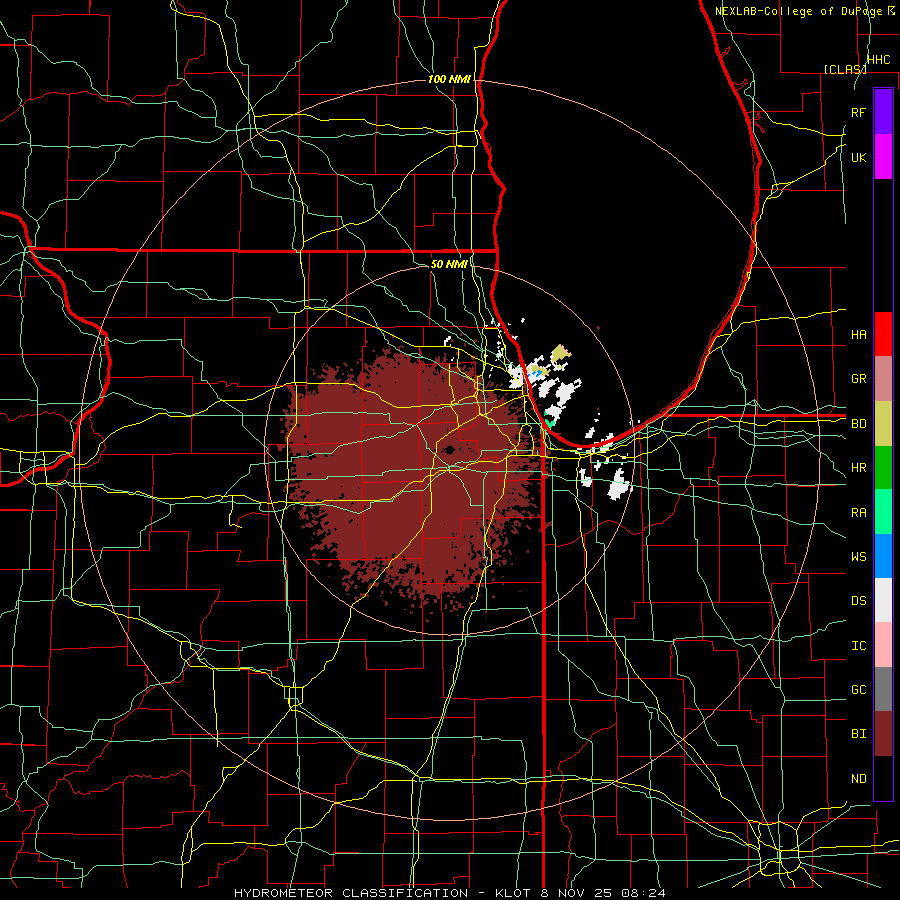Screen dimensions: 900x900
Task: Click the RA legend label
Action: click(859, 513)
